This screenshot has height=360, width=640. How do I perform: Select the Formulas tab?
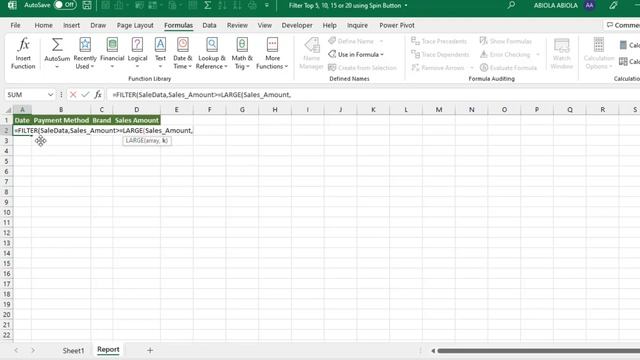178,25
